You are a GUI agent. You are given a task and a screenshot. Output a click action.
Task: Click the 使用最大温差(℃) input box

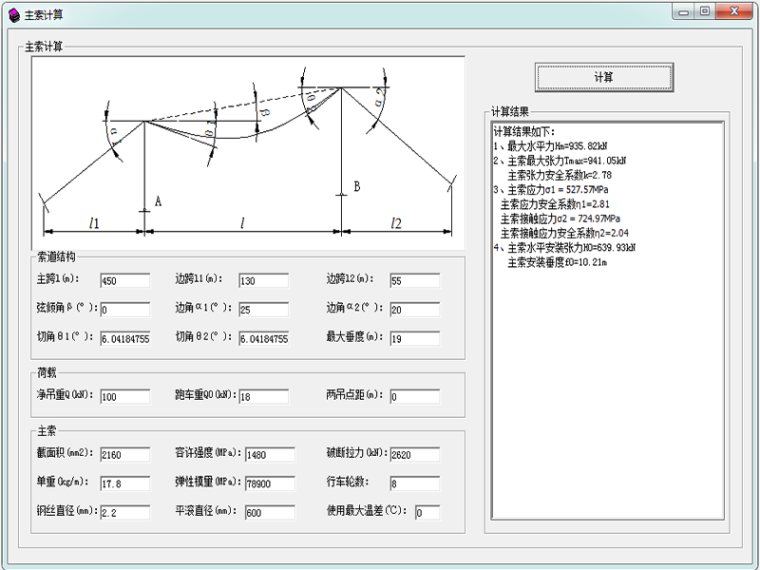point(426,513)
